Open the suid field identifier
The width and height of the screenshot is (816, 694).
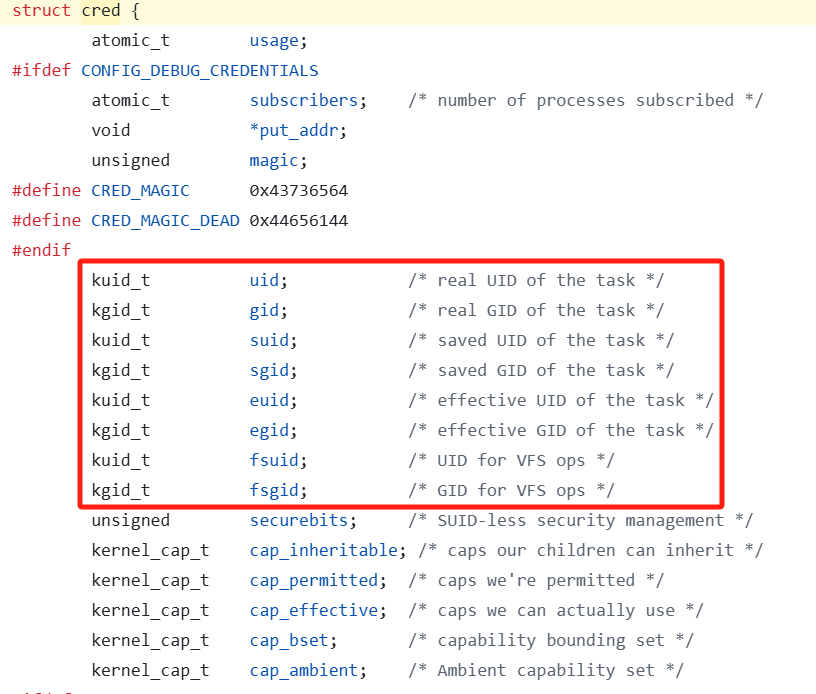(269, 340)
